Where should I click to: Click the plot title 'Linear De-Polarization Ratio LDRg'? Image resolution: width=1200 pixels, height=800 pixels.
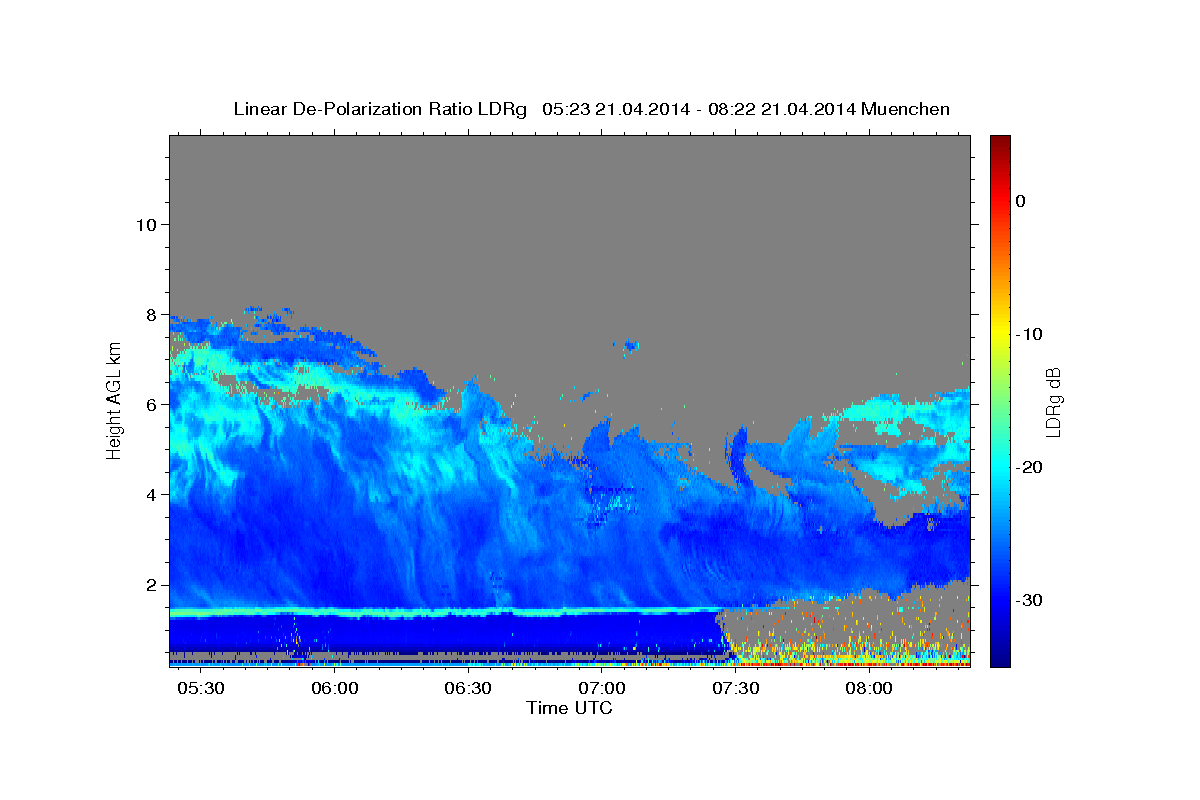tap(380, 109)
